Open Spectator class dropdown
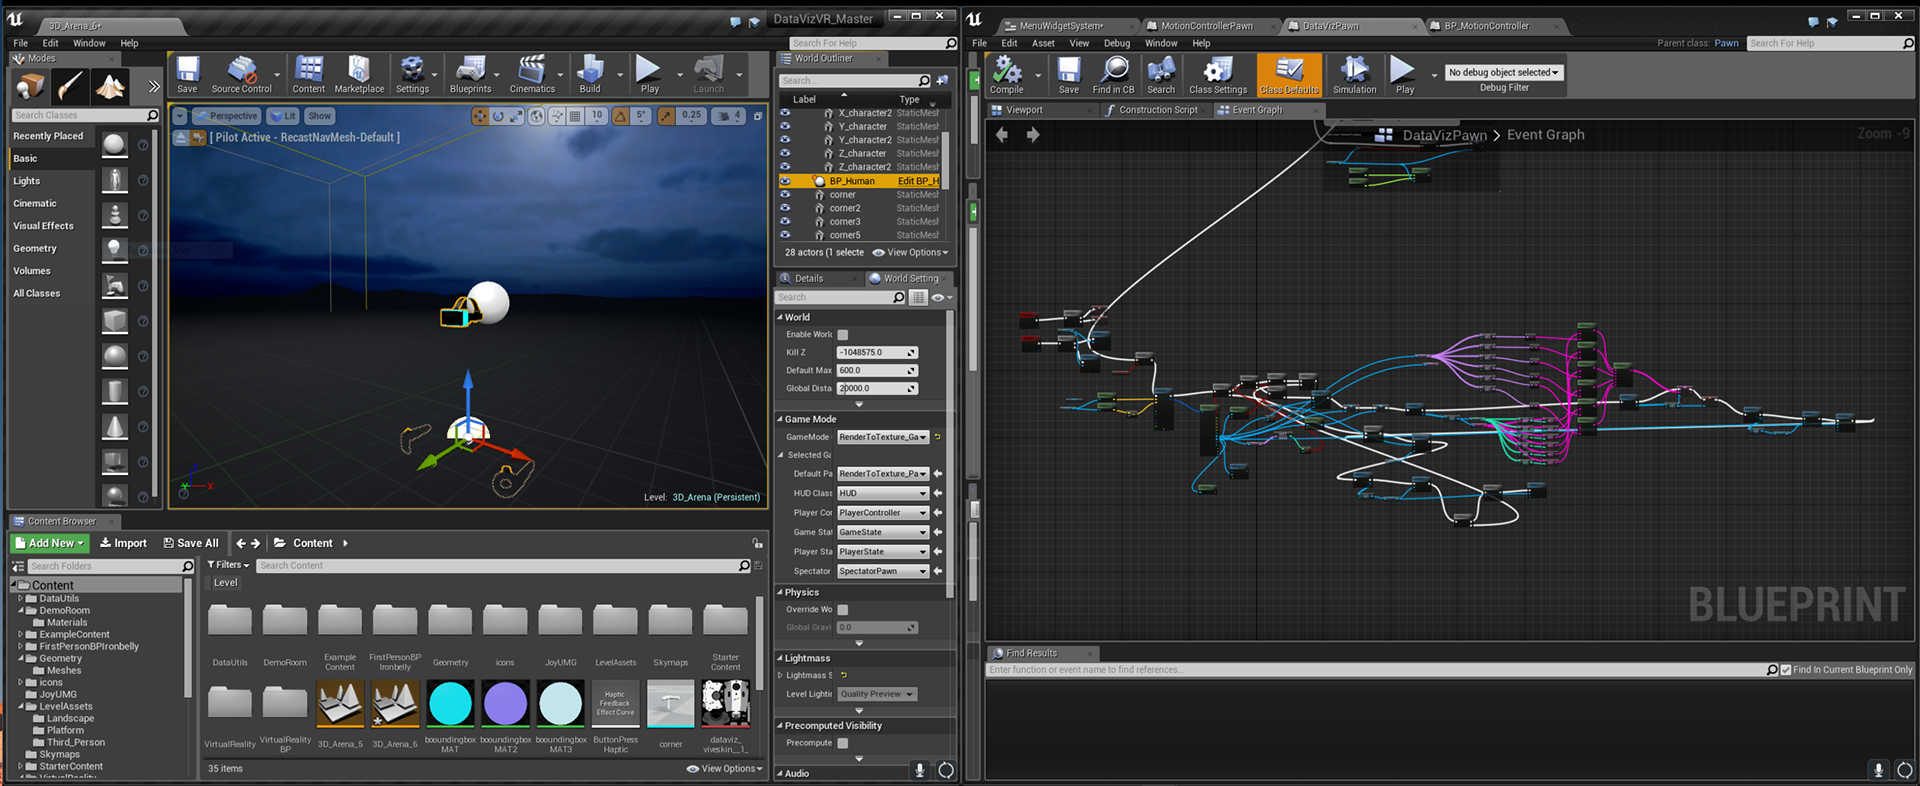The width and height of the screenshot is (1920, 786). [883, 571]
